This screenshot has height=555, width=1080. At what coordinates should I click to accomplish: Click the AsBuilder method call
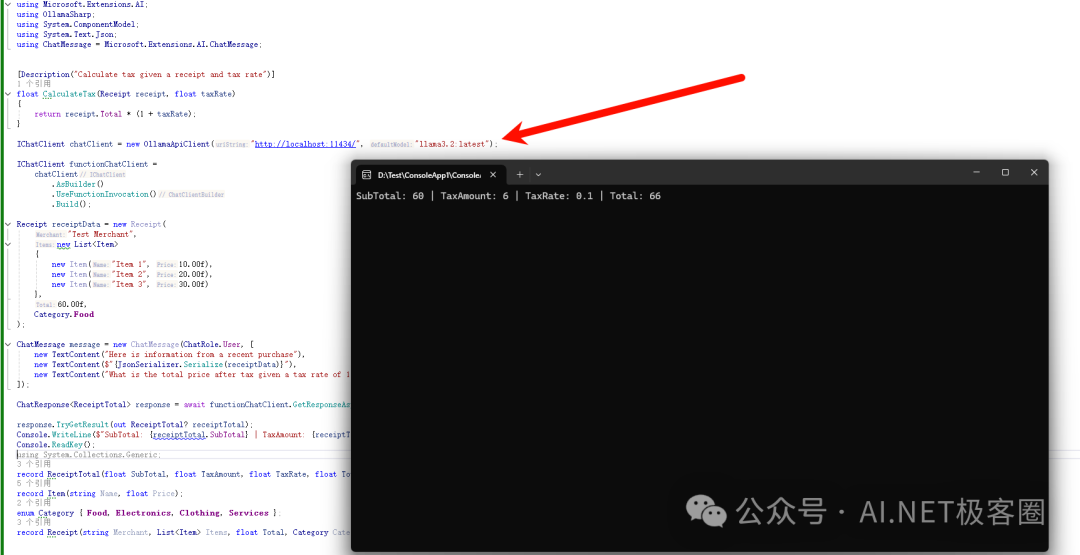click(x=77, y=184)
